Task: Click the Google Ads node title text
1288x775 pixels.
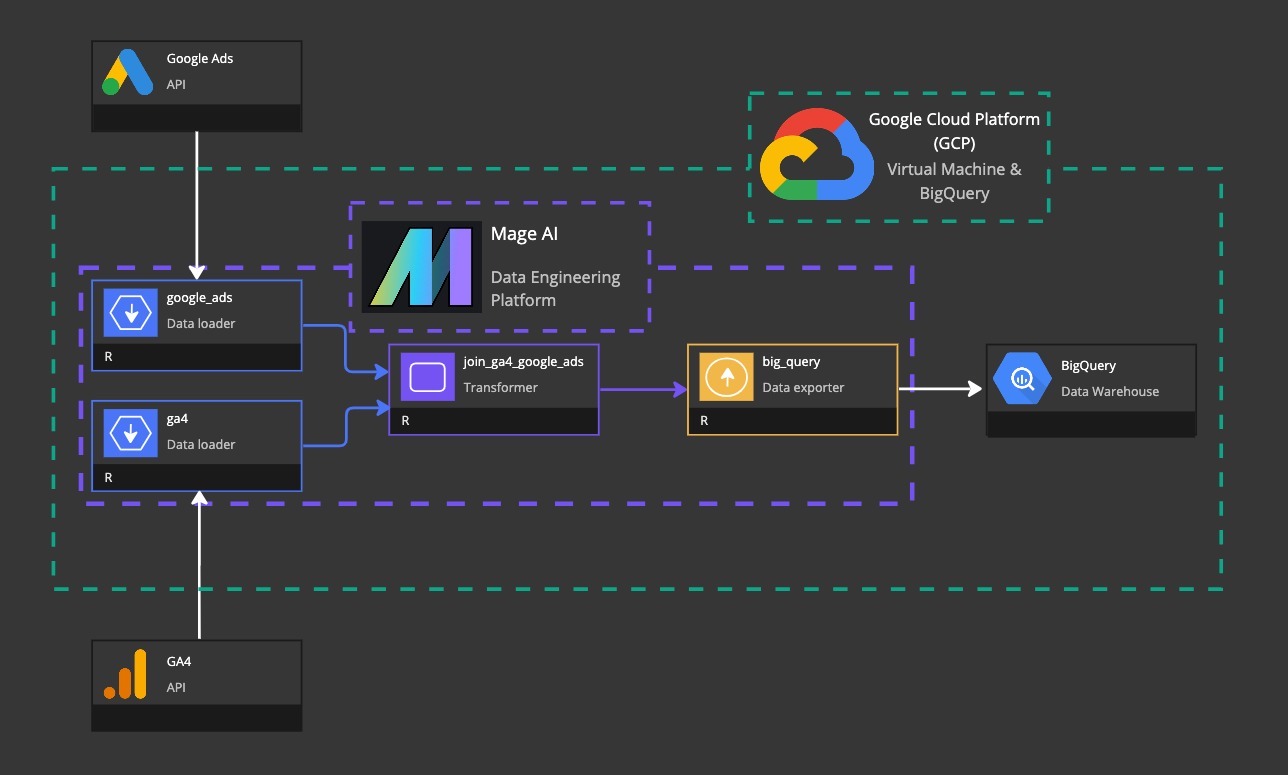Action: pos(200,59)
